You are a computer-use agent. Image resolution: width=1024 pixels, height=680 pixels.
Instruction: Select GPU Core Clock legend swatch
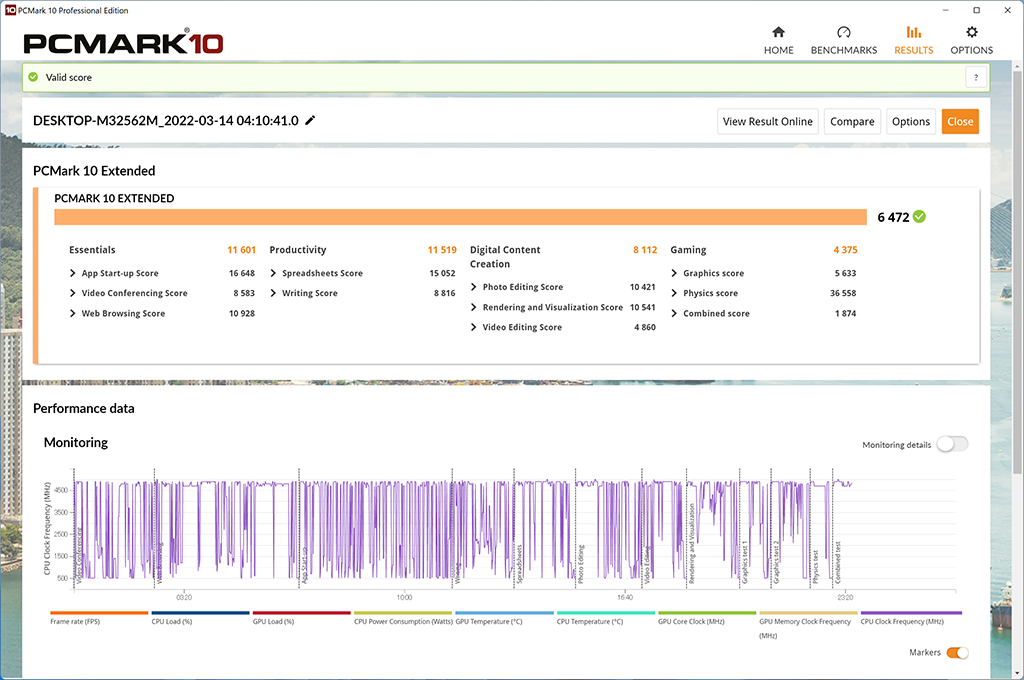[707, 613]
